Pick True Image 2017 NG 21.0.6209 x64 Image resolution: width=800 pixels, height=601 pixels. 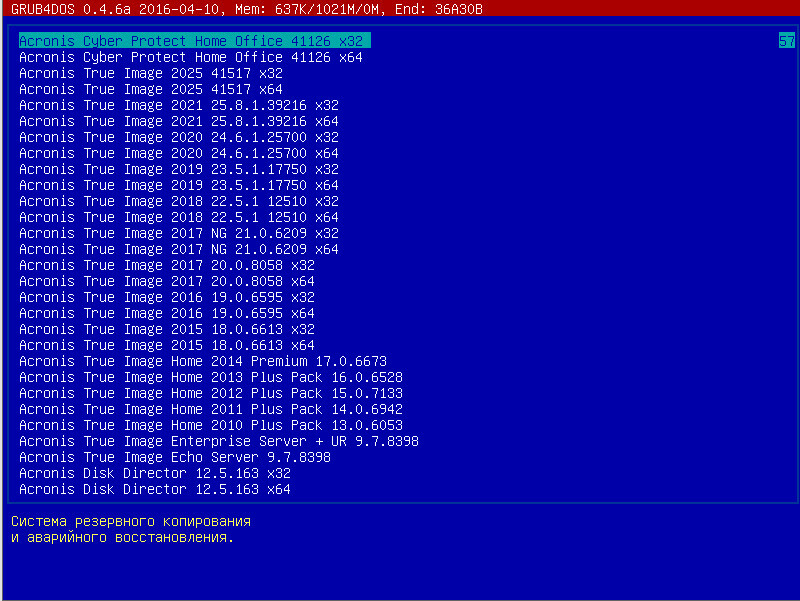[x=179, y=249]
